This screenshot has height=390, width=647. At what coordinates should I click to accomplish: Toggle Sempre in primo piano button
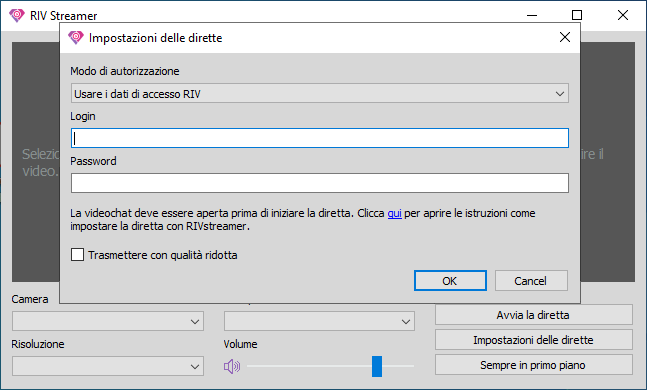click(534, 365)
